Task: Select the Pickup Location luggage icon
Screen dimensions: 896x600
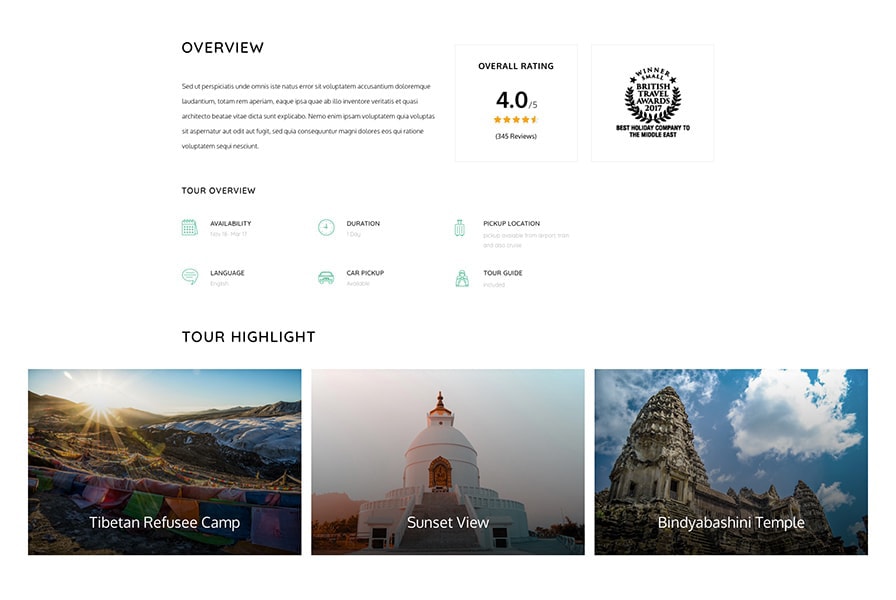Action: coord(459,228)
